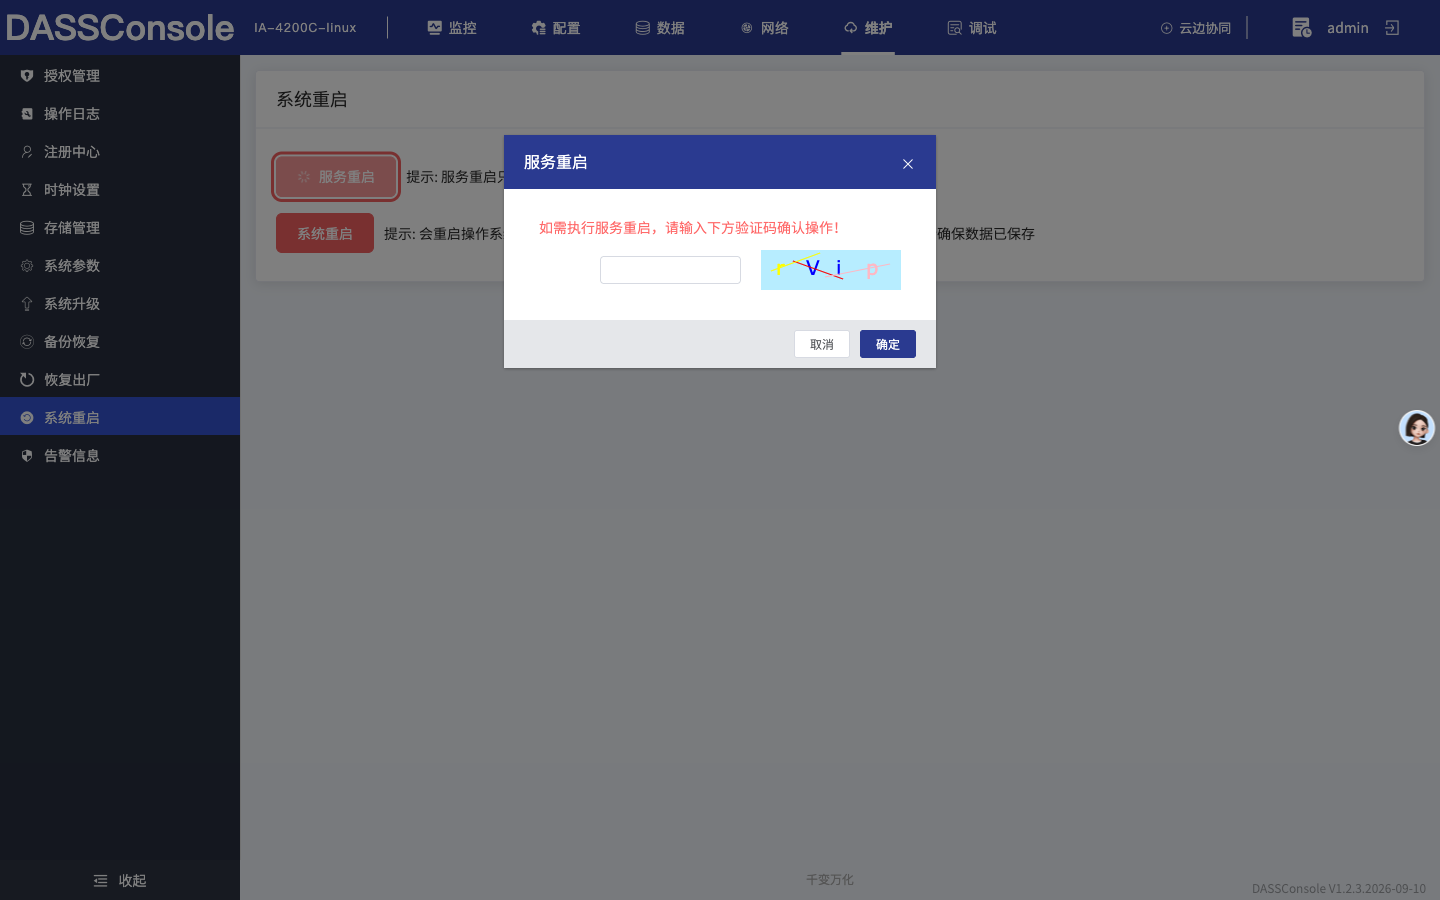Image resolution: width=1440 pixels, height=900 pixels.
Task: Click the 操作日志 log icon
Action: [27, 114]
